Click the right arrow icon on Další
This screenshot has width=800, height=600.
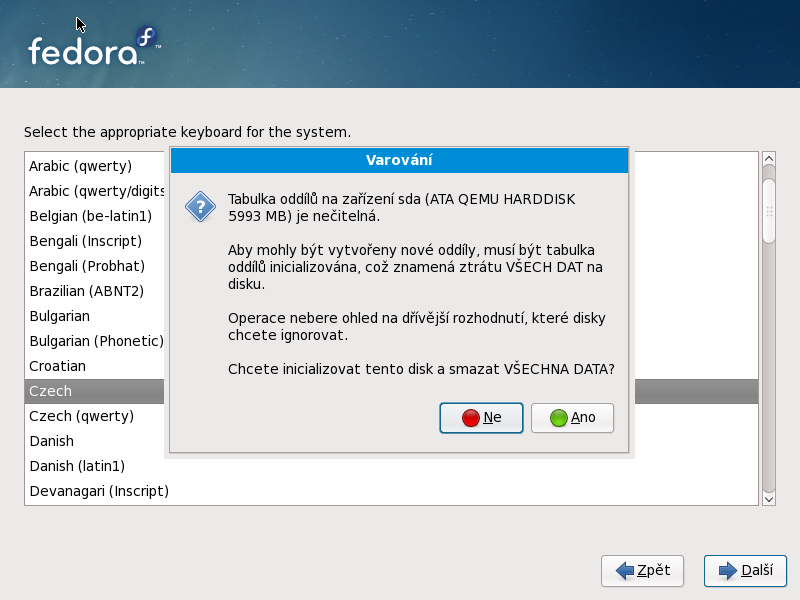tap(727, 571)
